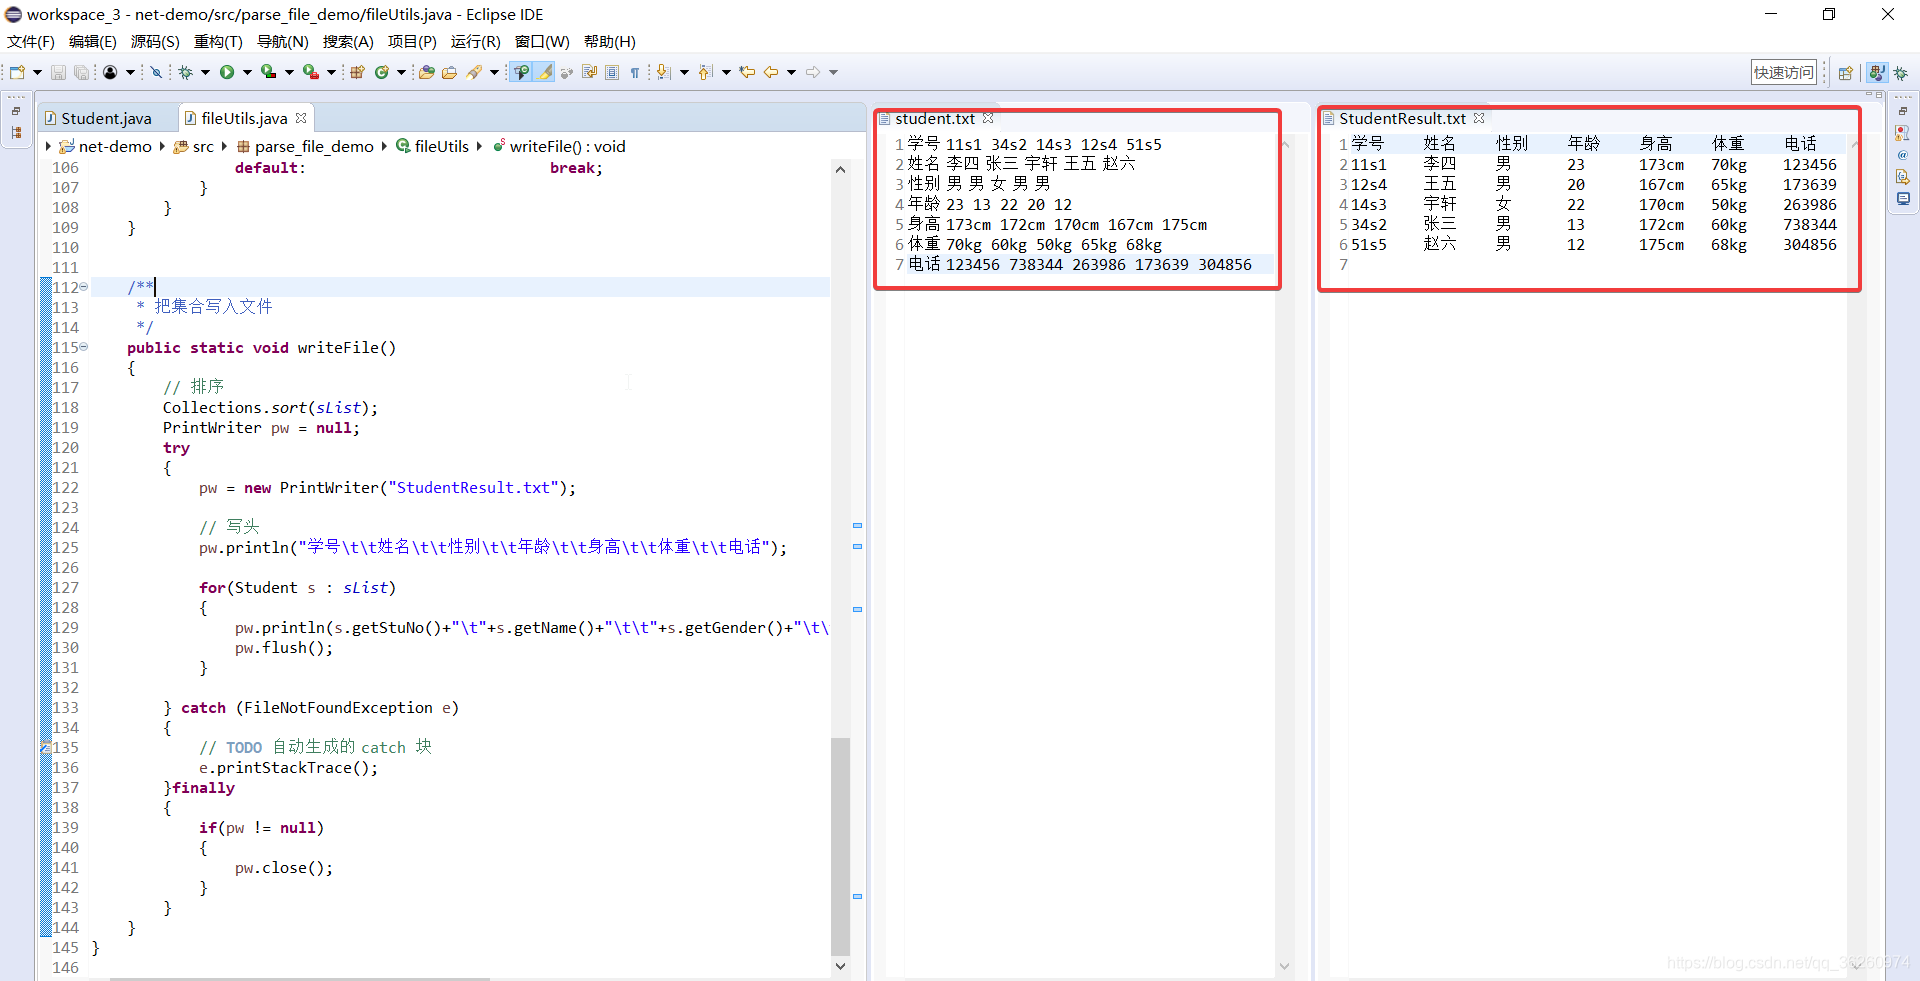This screenshot has height=981, width=1920.
Task: Open the New file dropdown arrow
Action: pos(37,72)
